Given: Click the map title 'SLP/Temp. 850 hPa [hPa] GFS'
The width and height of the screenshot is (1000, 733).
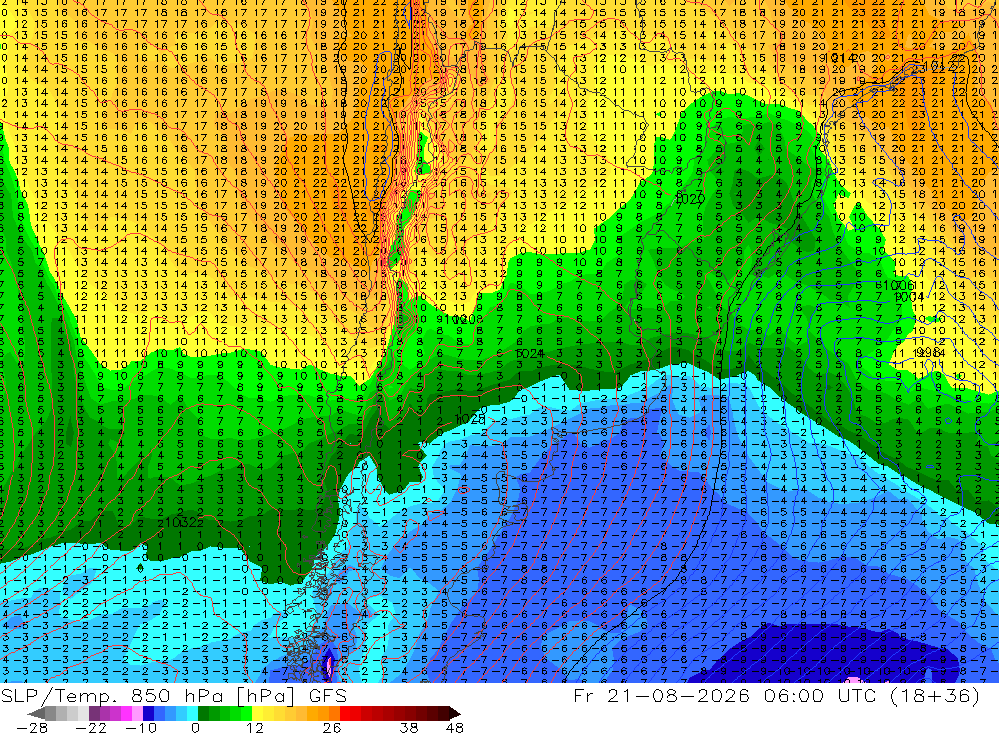Looking at the screenshot, I should click(x=173, y=696).
